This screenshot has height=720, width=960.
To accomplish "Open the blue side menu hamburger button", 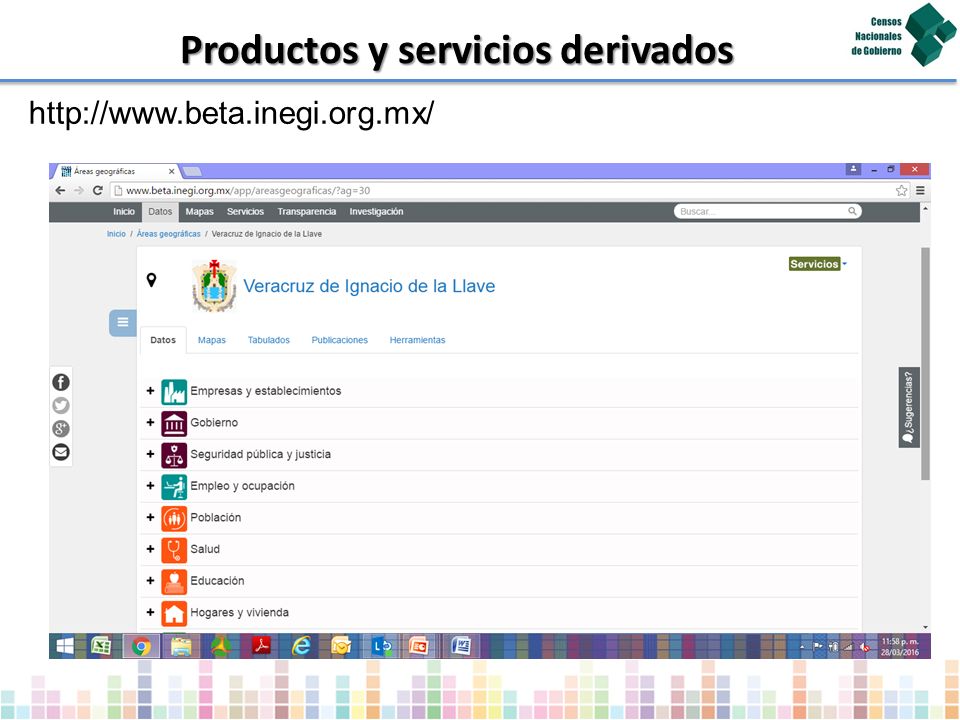I will tap(122, 323).
